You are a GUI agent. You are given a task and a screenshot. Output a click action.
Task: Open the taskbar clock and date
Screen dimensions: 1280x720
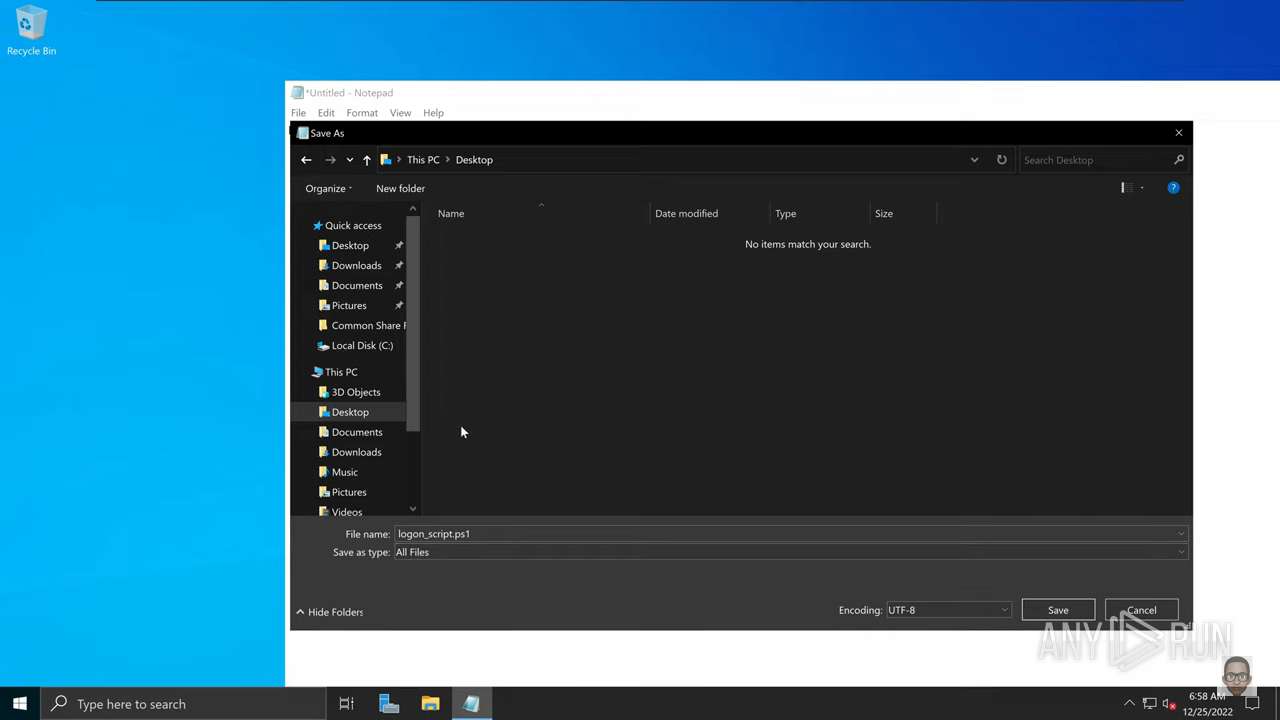1208,704
